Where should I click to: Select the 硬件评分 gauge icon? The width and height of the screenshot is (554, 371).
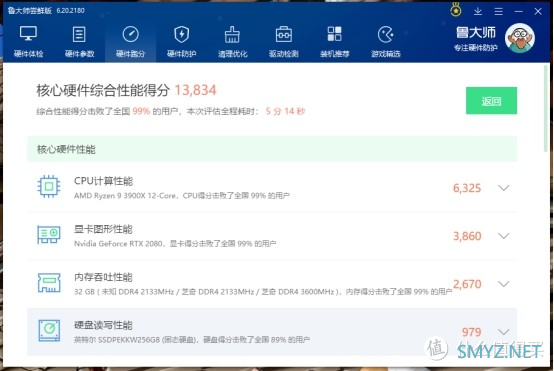tap(130, 34)
